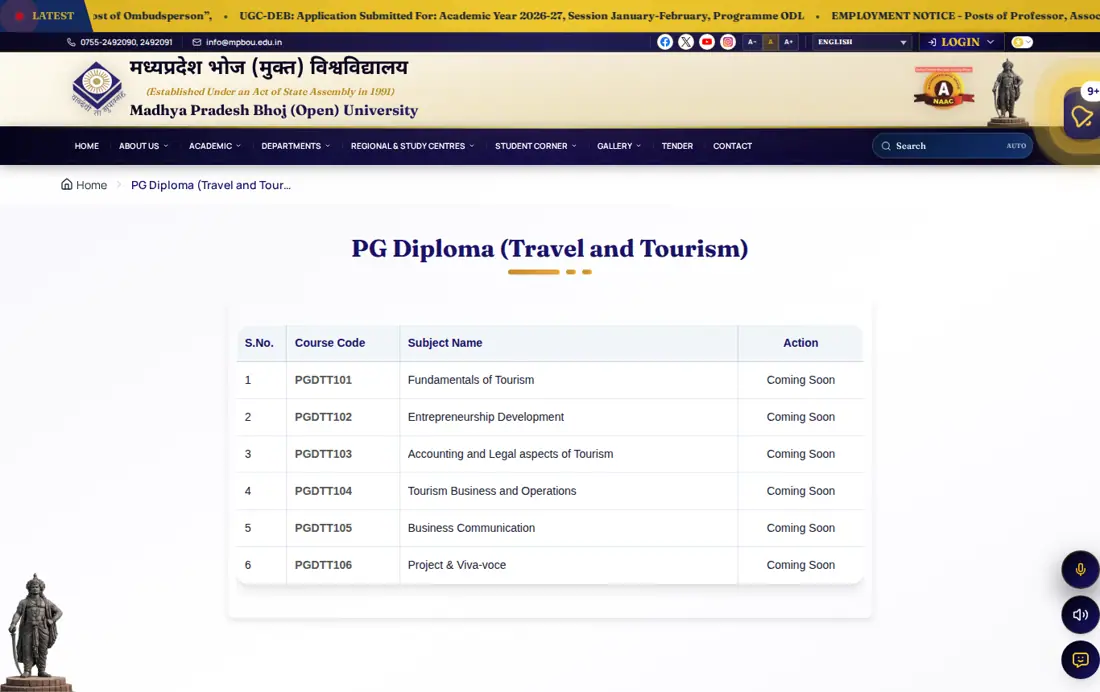
Task: Click the speaker read-aloud button
Action: pos(1080,615)
